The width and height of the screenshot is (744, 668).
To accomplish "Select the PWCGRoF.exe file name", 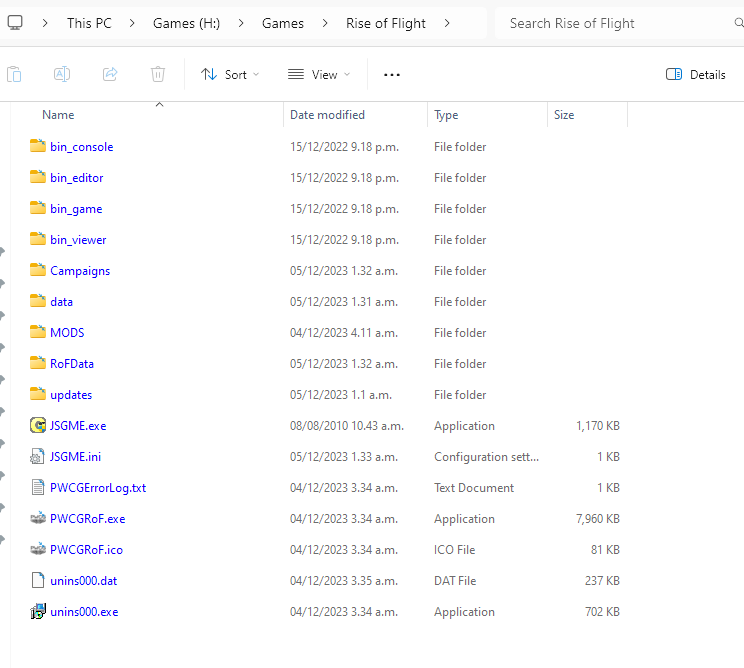I will 88,519.
